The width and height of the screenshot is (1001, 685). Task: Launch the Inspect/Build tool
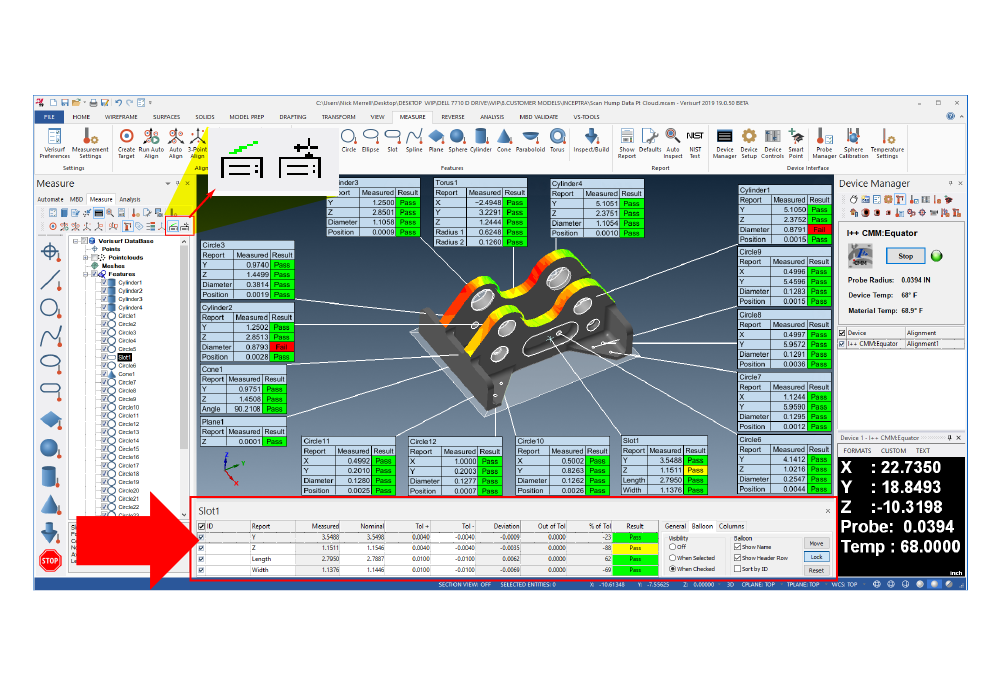click(591, 140)
